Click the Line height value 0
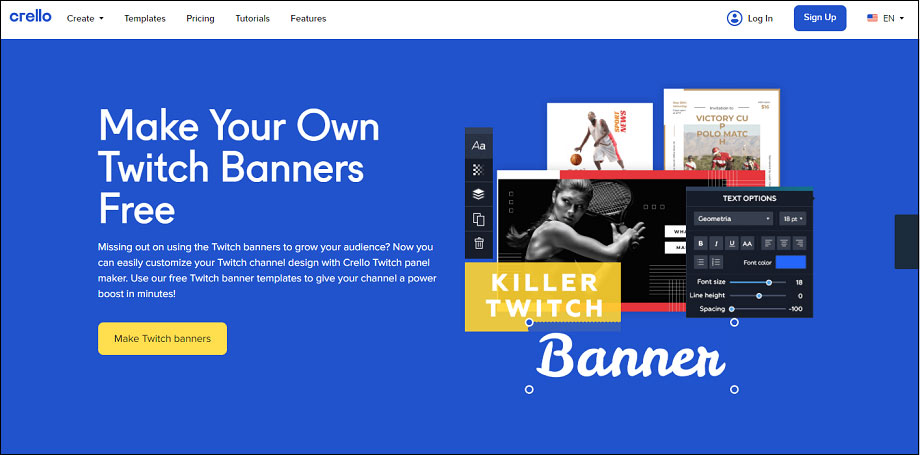This screenshot has height=455, width=920. [800, 296]
